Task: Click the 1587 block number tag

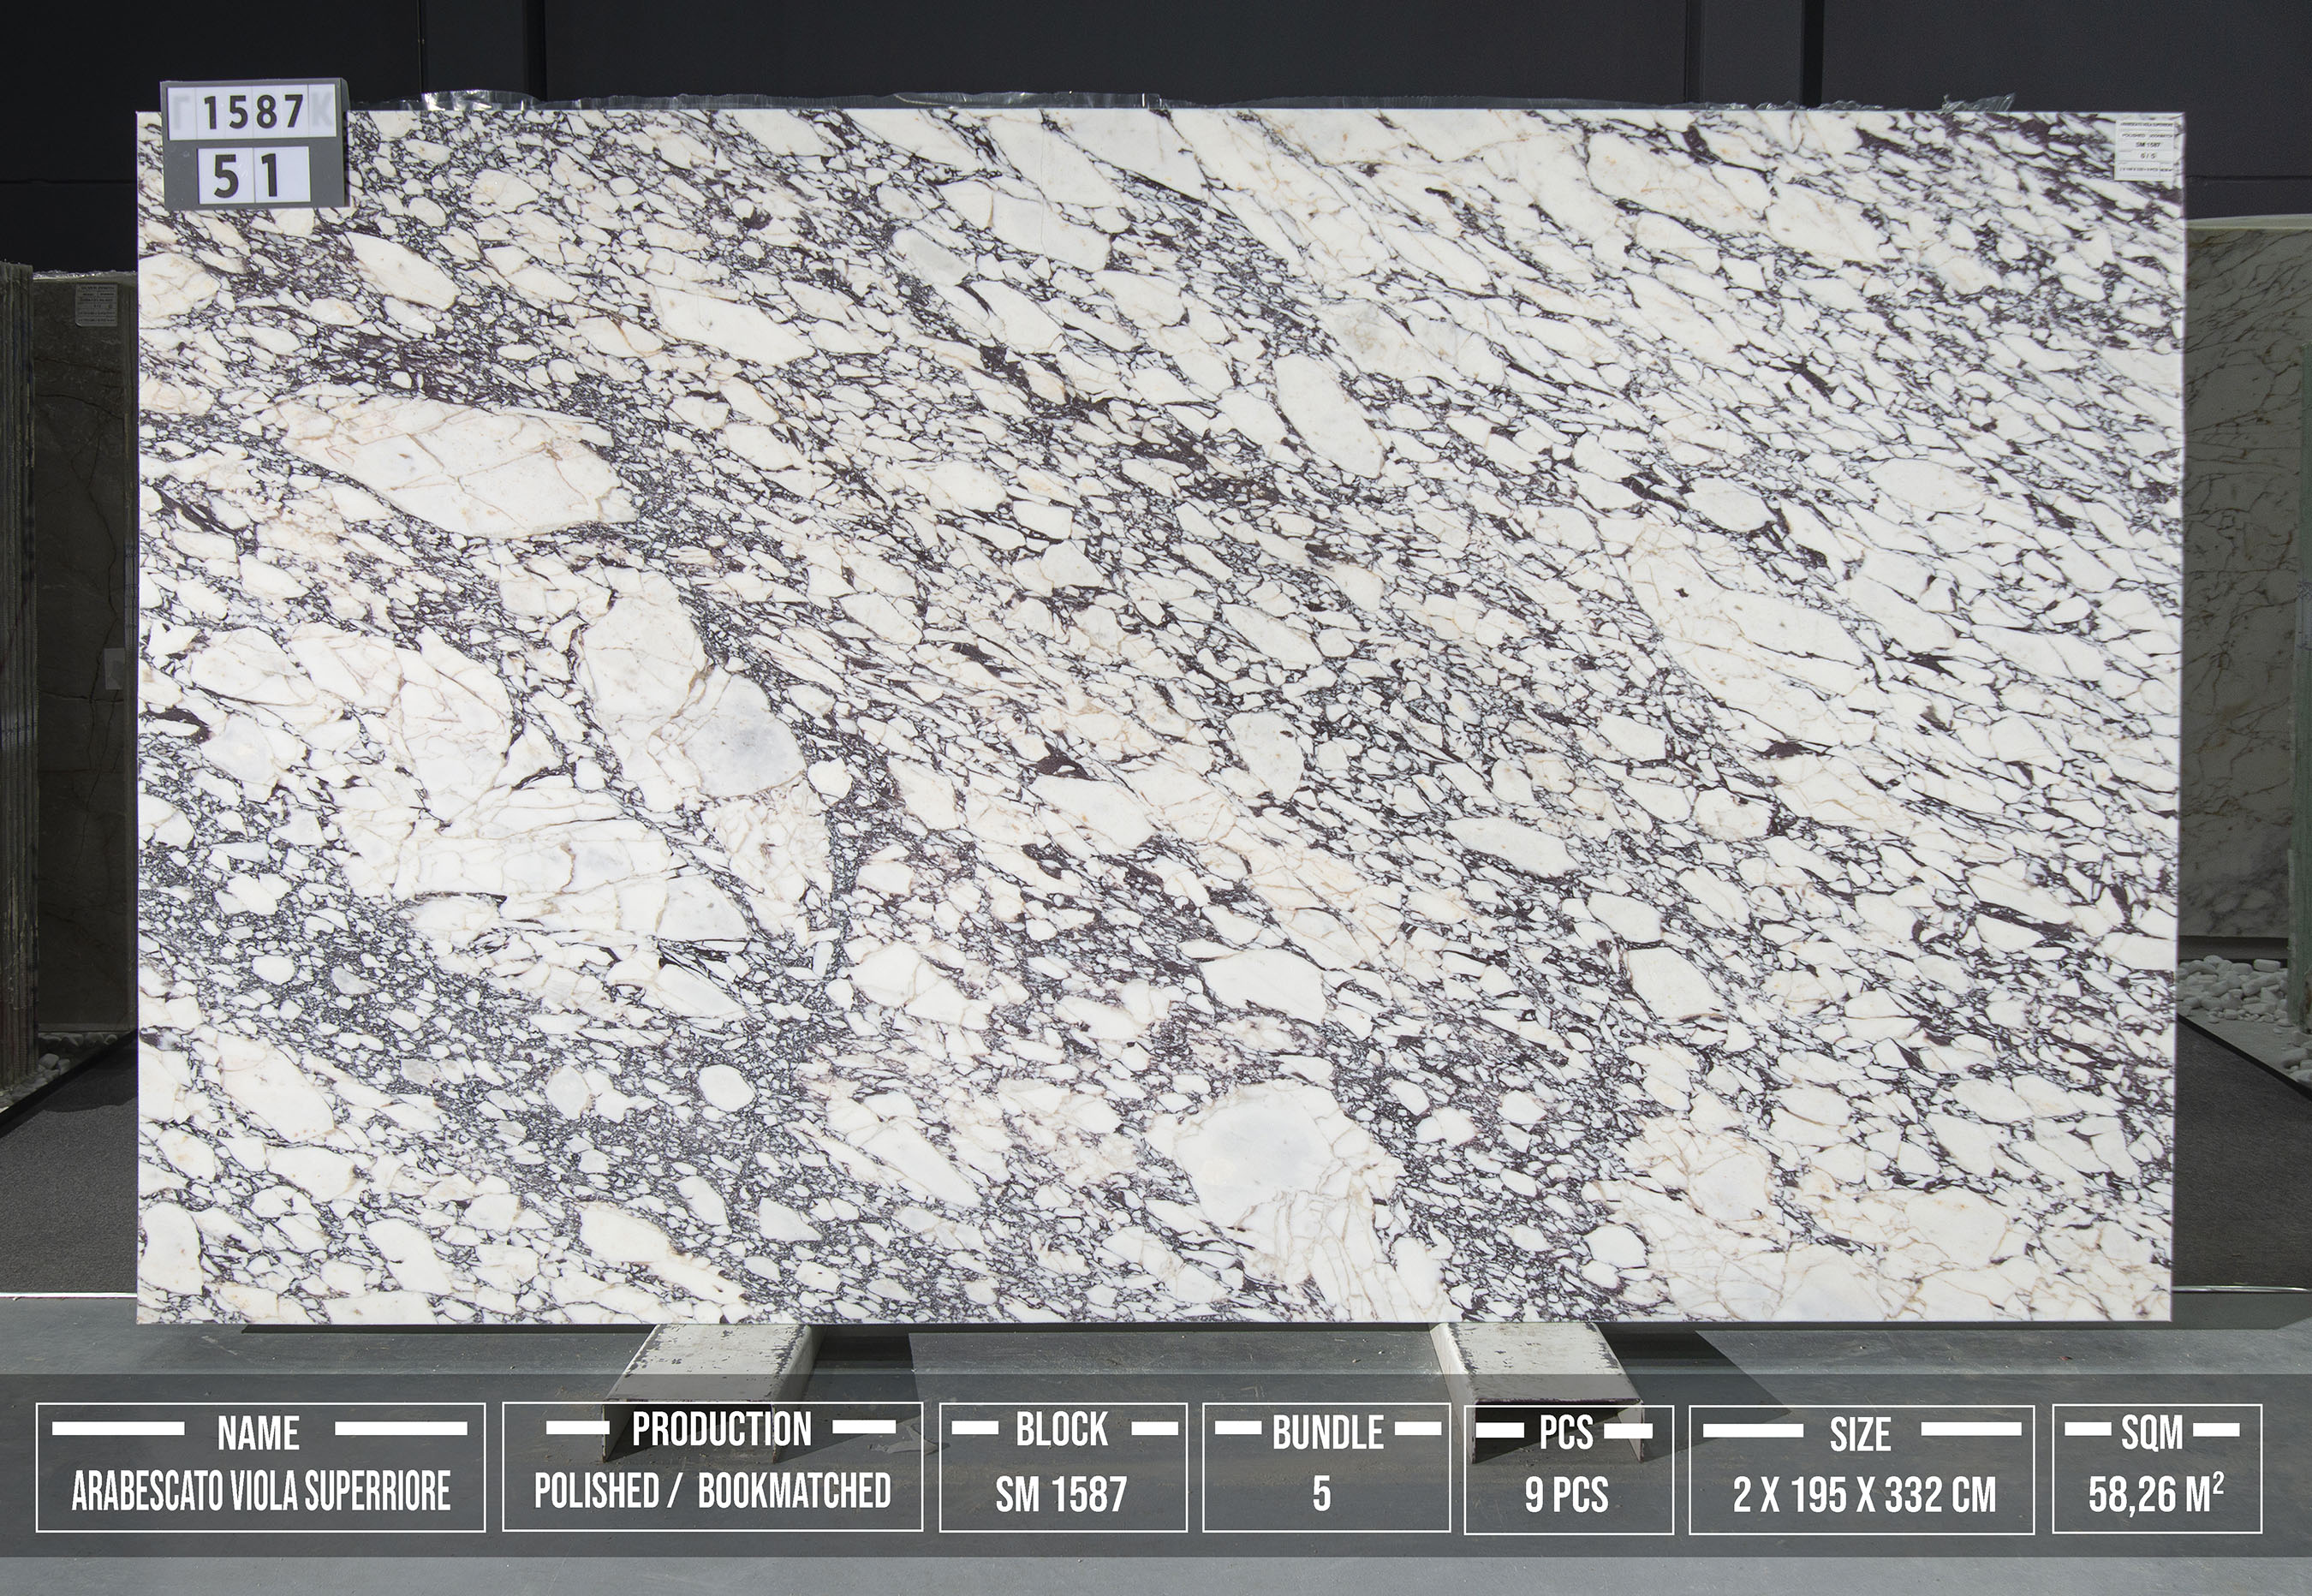Action: point(254,114)
